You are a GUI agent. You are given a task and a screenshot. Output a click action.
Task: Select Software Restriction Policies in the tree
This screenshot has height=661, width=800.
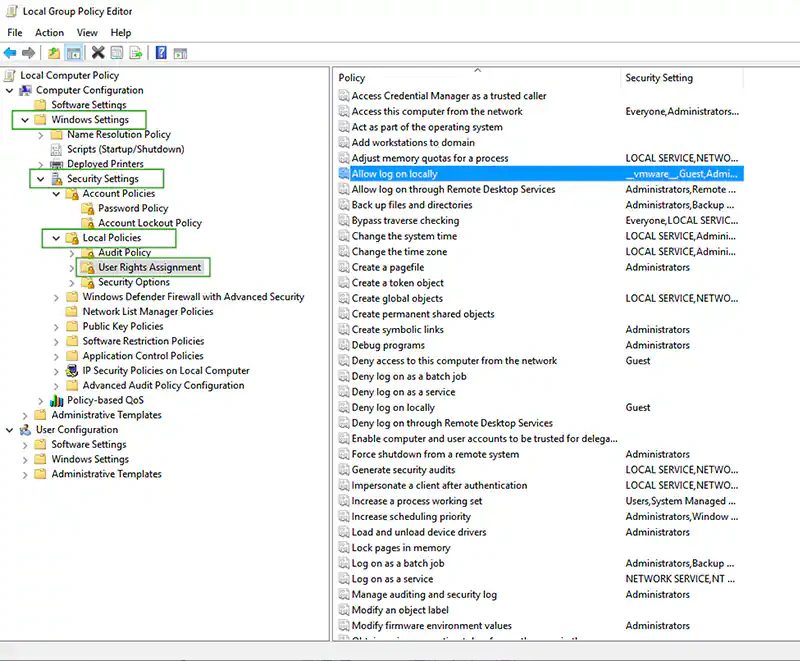point(143,341)
